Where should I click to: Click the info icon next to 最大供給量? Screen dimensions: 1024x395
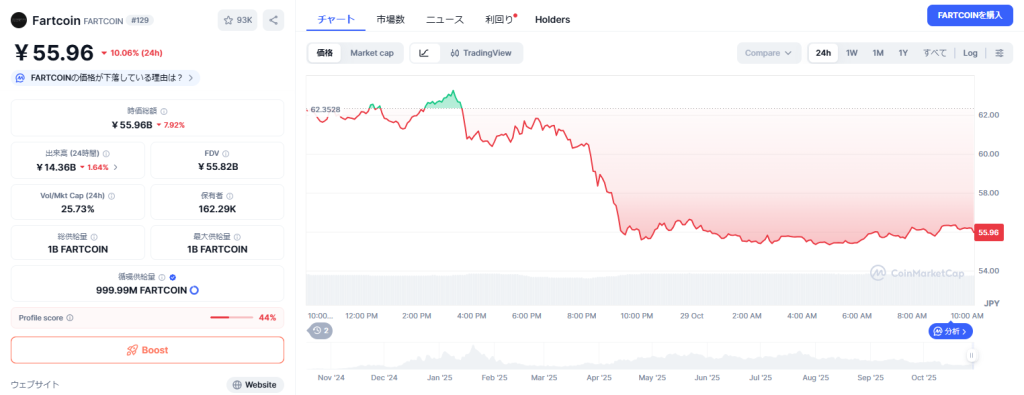[236, 237]
